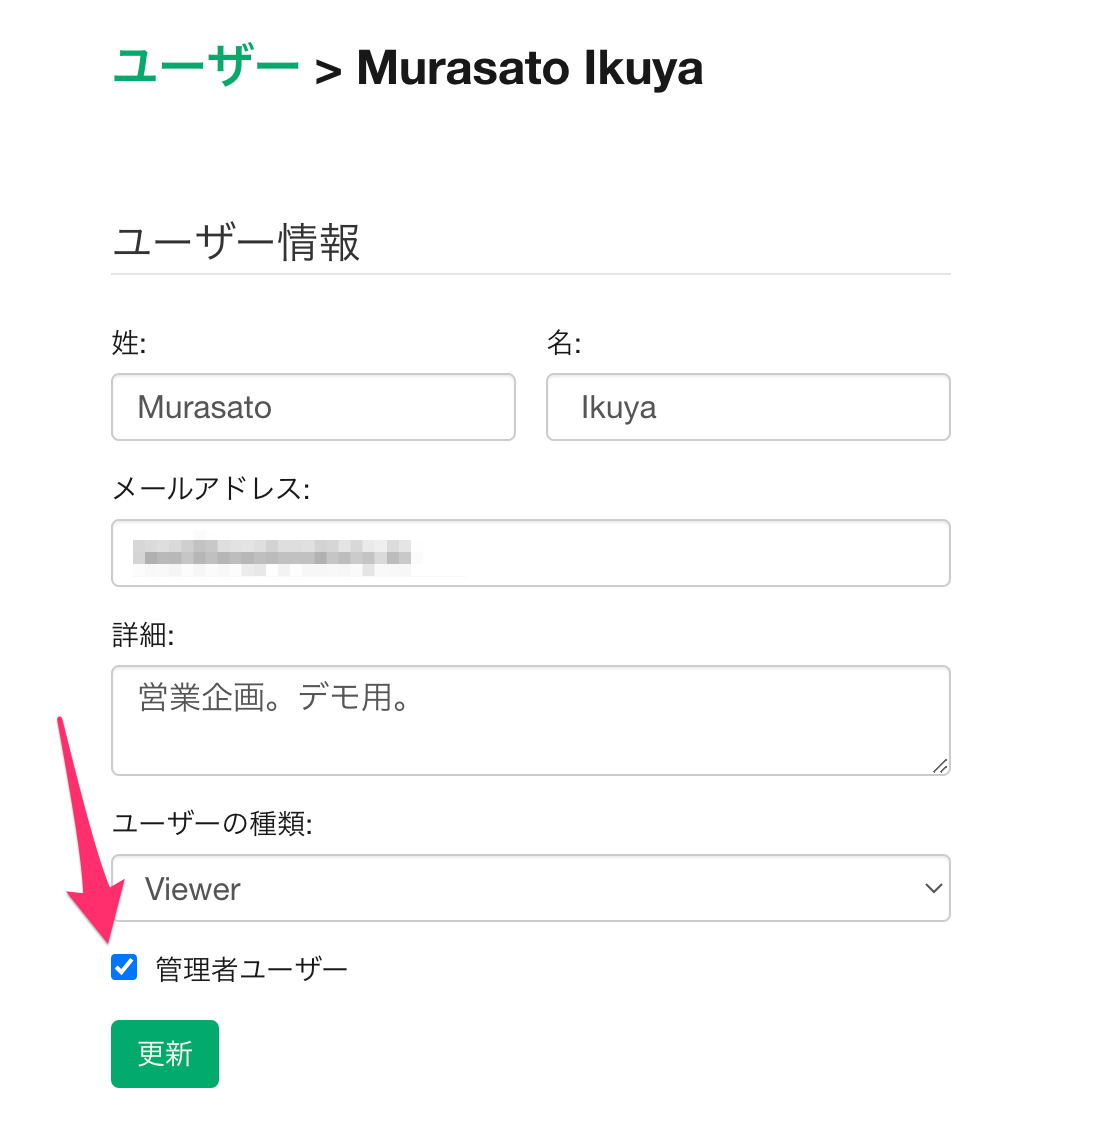Click the 名: field label
This screenshot has height=1128, width=1112.
(x=564, y=343)
